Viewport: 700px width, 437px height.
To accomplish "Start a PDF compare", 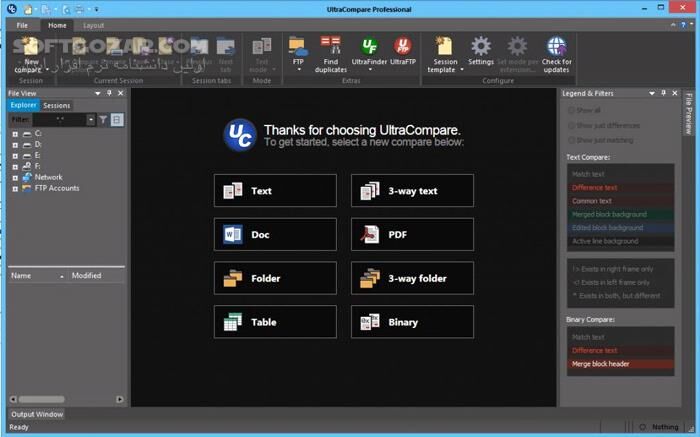I will (x=412, y=234).
